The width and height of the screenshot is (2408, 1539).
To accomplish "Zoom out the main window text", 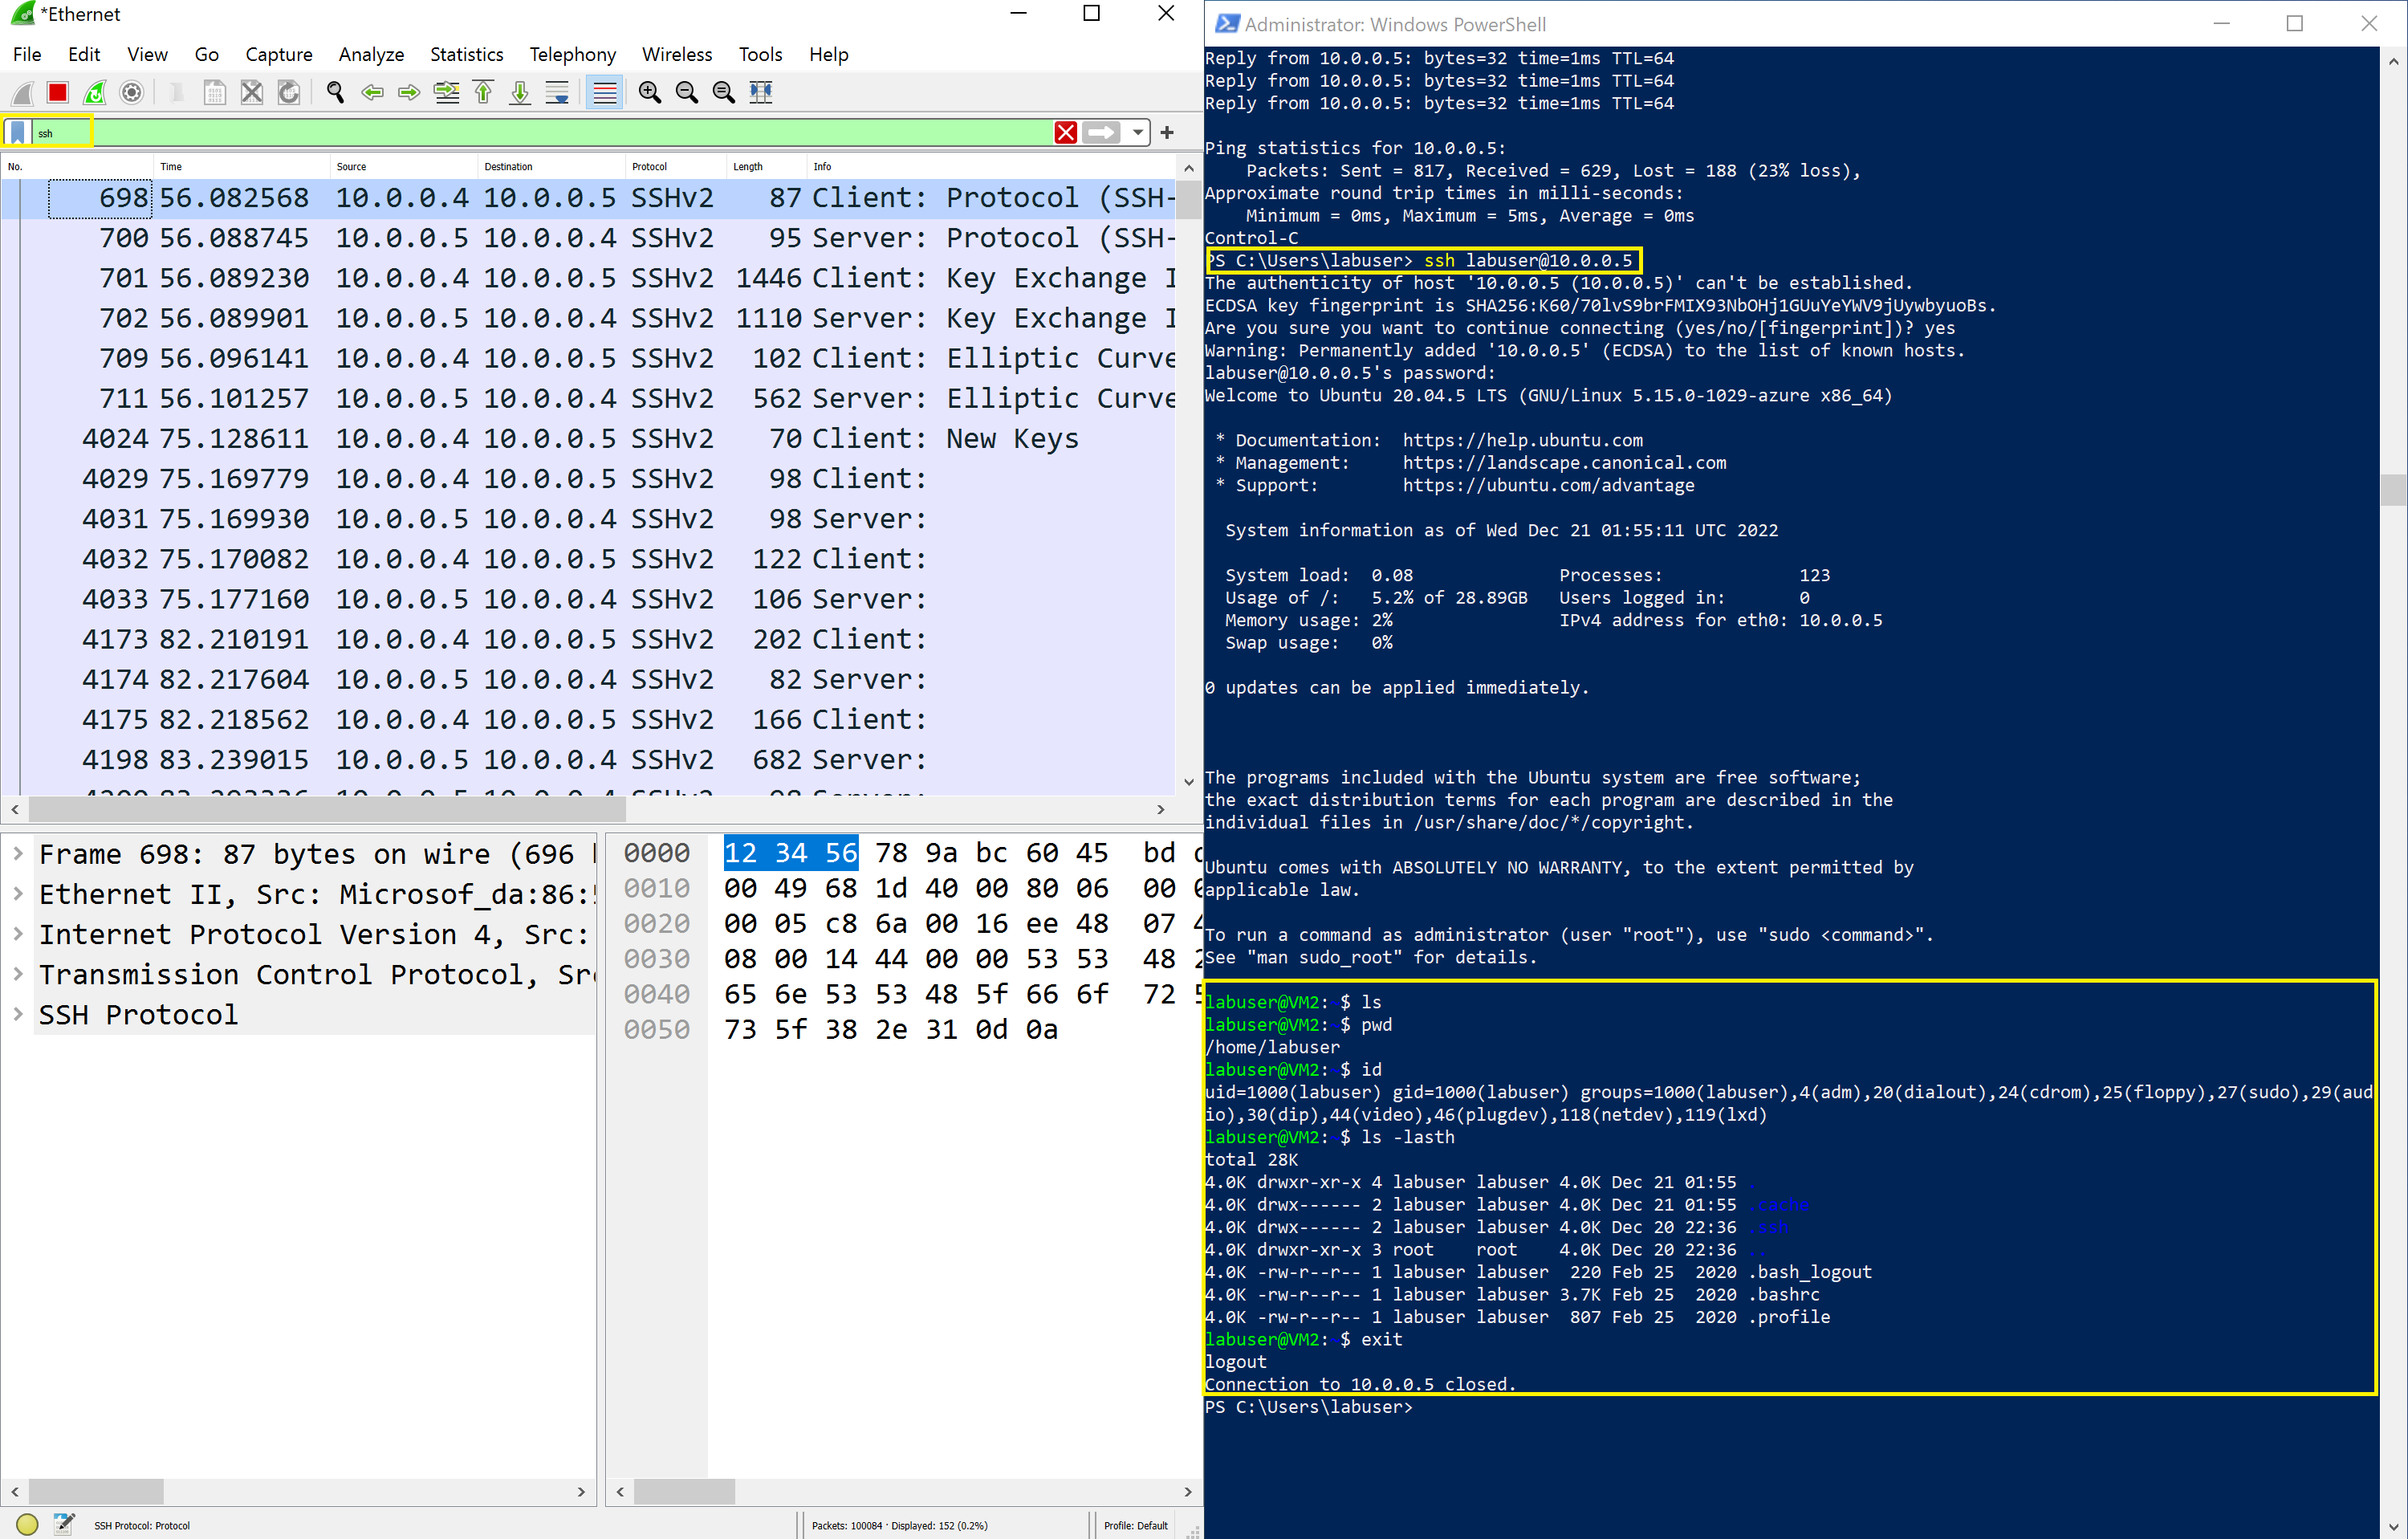I will 687,93.
